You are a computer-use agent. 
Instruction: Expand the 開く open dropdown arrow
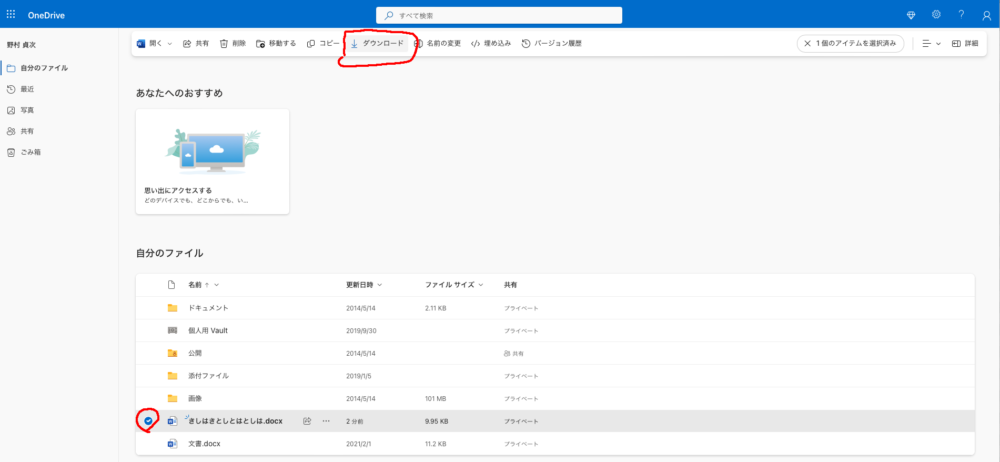[170, 44]
